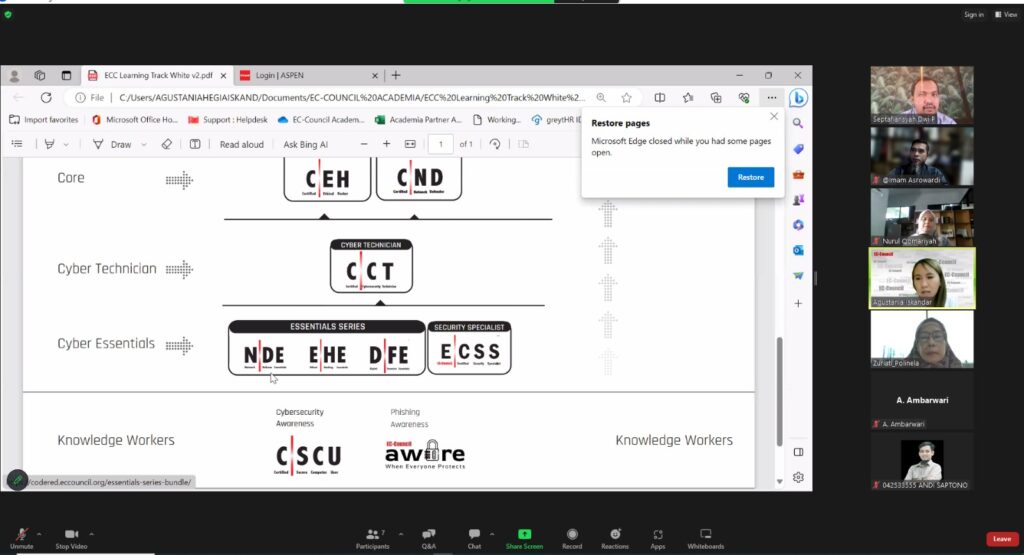Click Read aloud in PDF toolbar
Viewport: 1024px width, 555px height.
pyautogui.click(x=242, y=144)
